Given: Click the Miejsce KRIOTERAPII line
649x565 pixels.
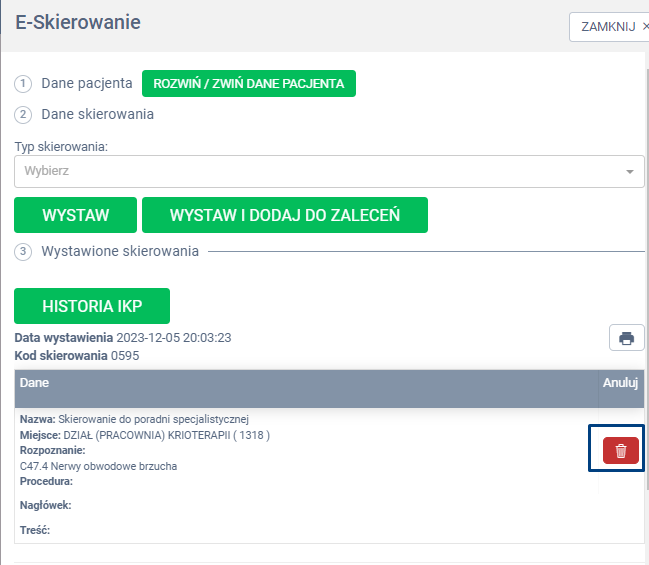Looking at the screenshot, I should 145,435.
